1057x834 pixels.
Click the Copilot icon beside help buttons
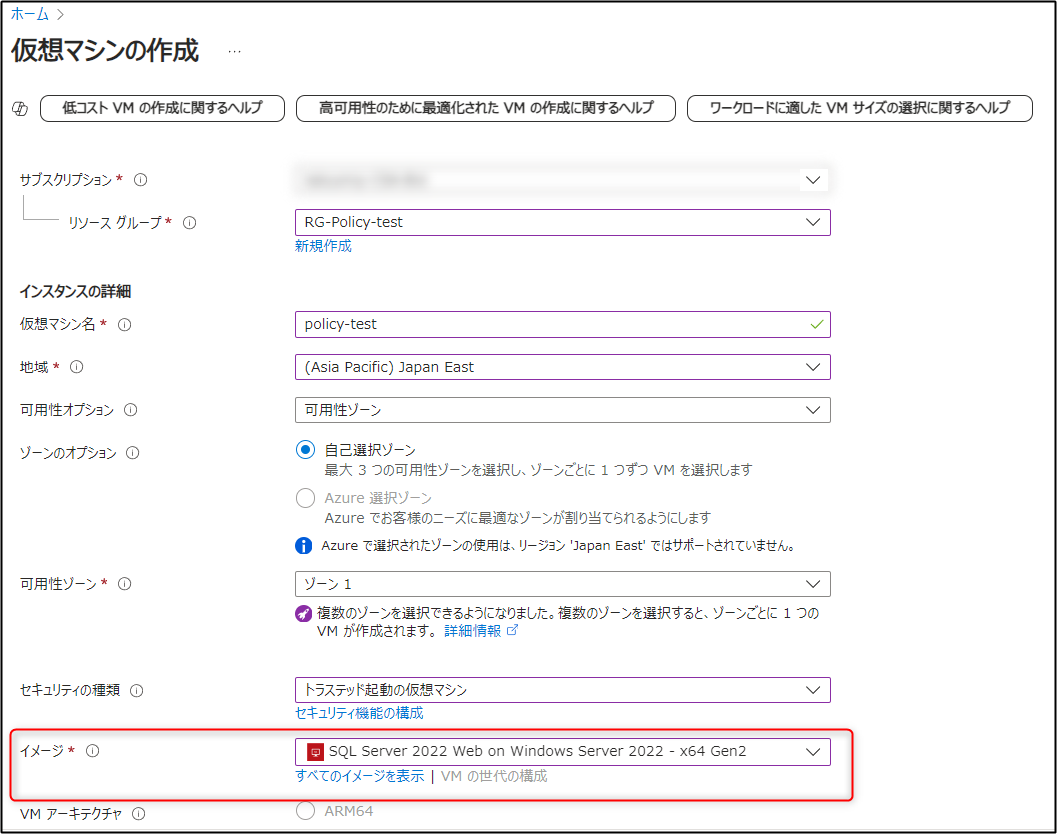(20, 109)
